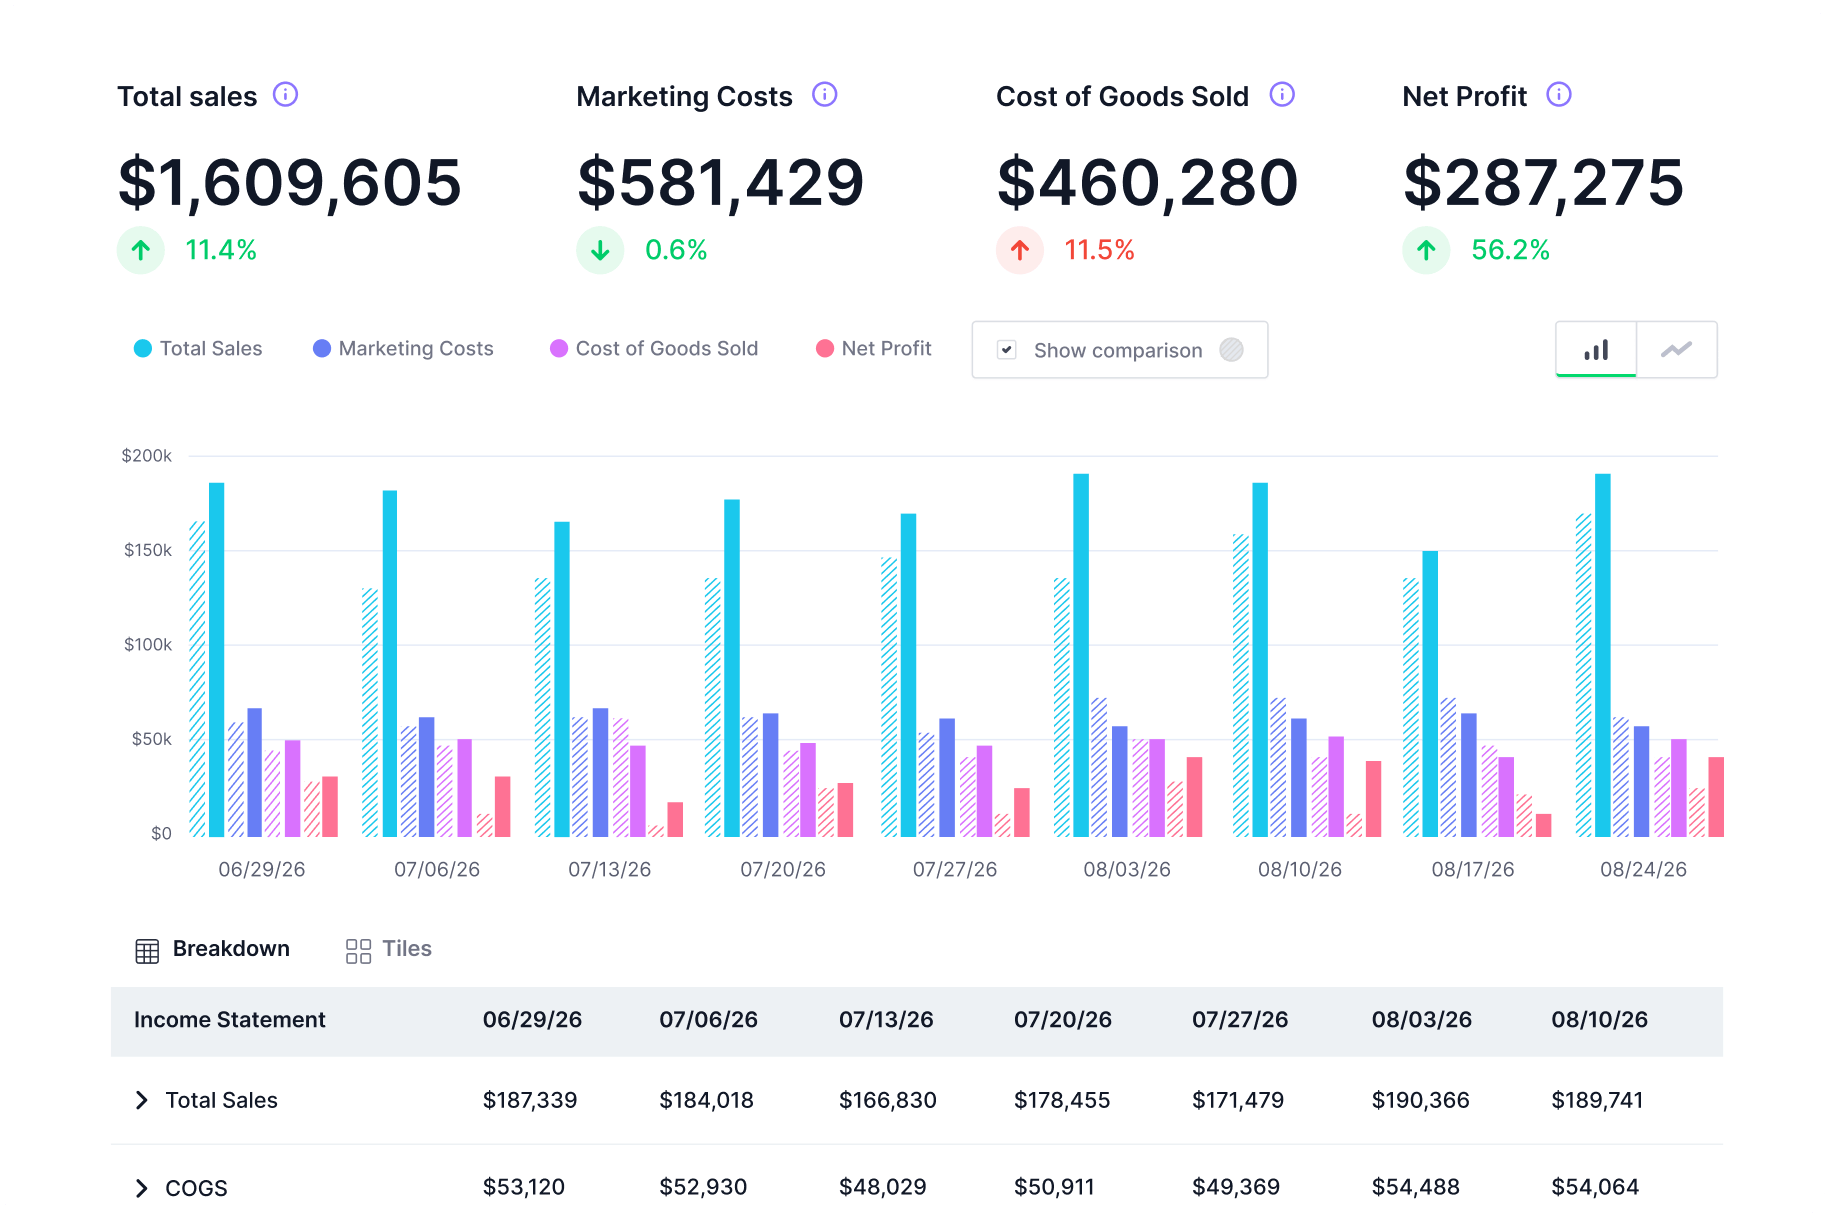This screenshot has height=1218, width=1826.
Task: Open the Net Profit info icon
Action: pos(1559,95)
